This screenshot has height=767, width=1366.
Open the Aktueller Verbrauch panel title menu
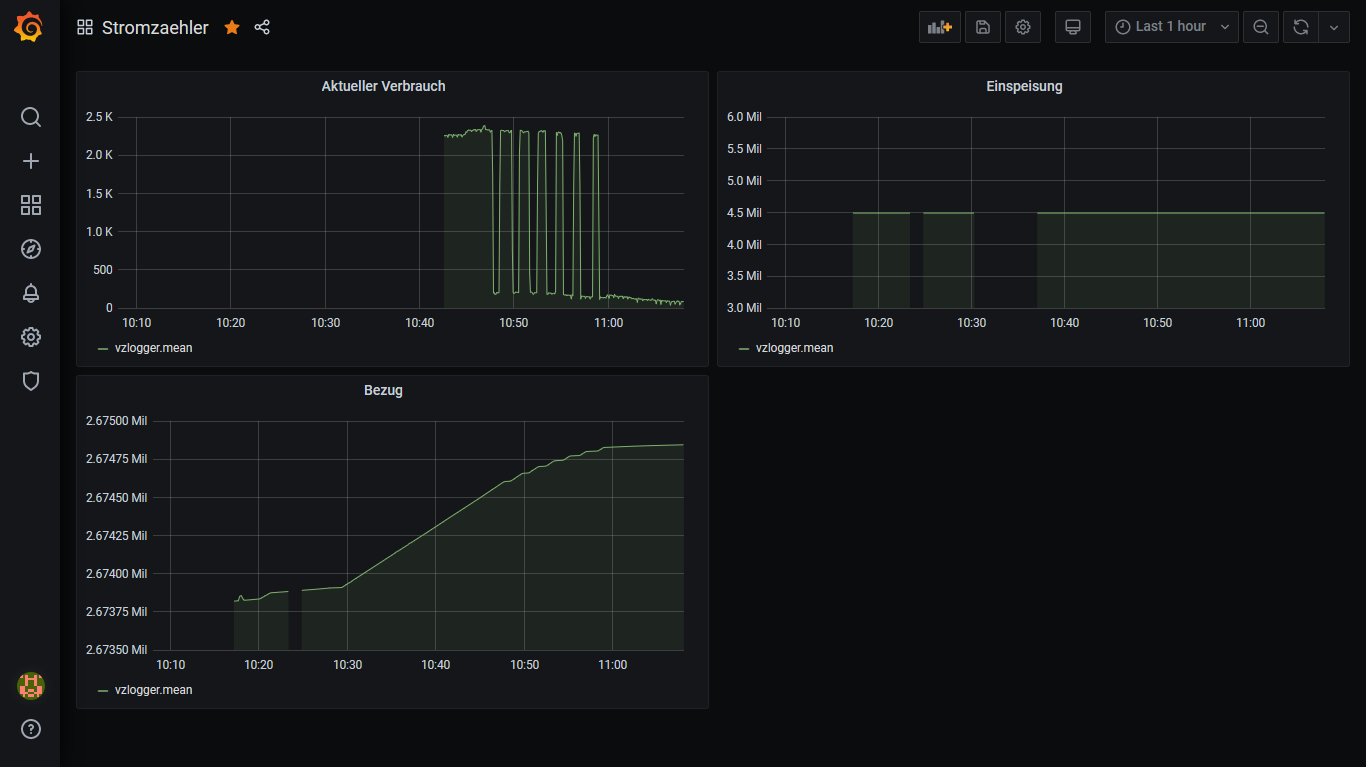tap(383, 86)
